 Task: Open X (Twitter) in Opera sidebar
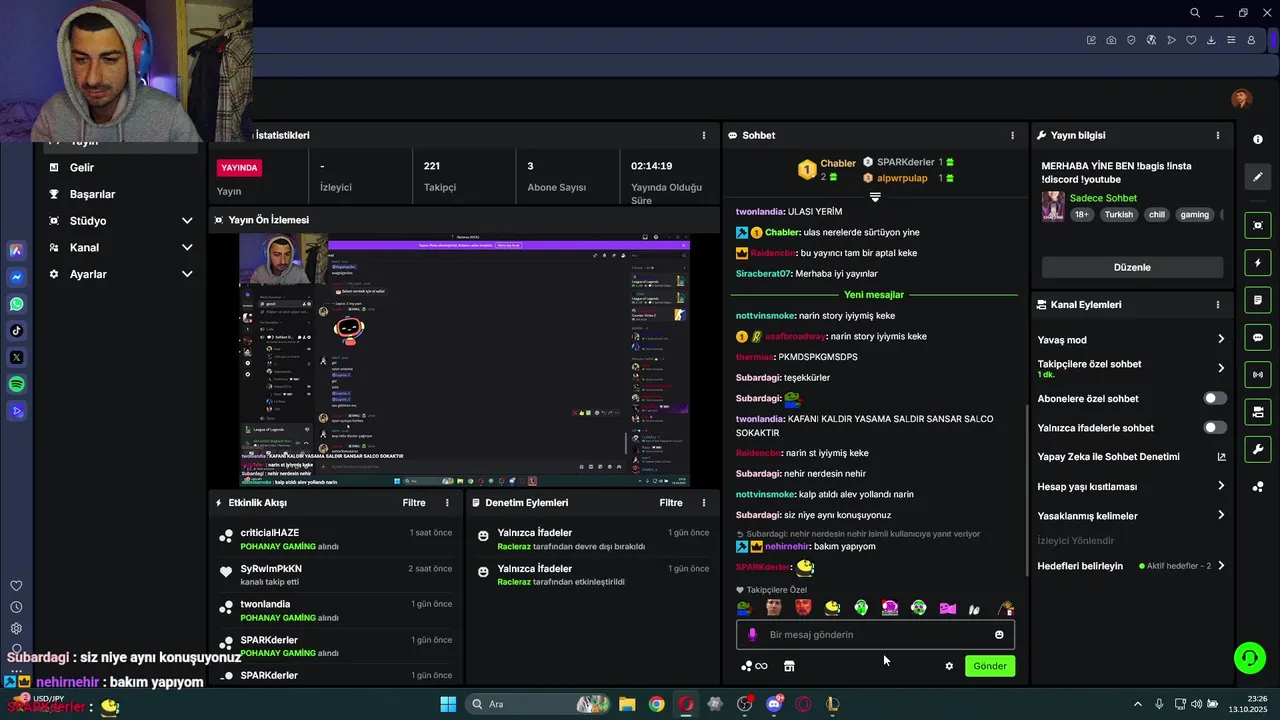click(x=16, y=357)
